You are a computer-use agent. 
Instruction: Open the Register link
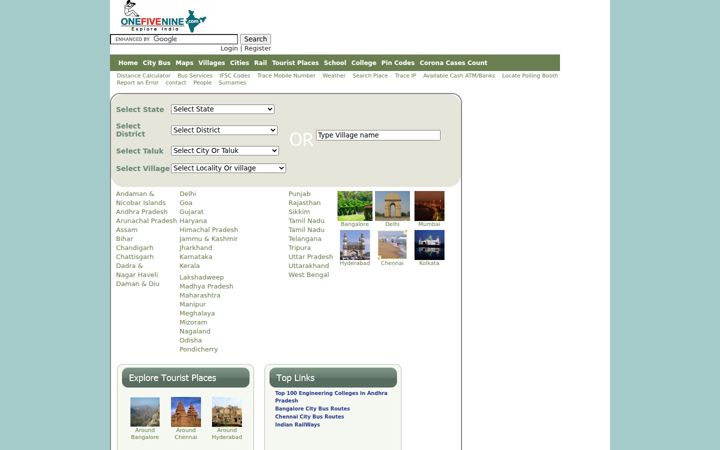tap(258, 48)
